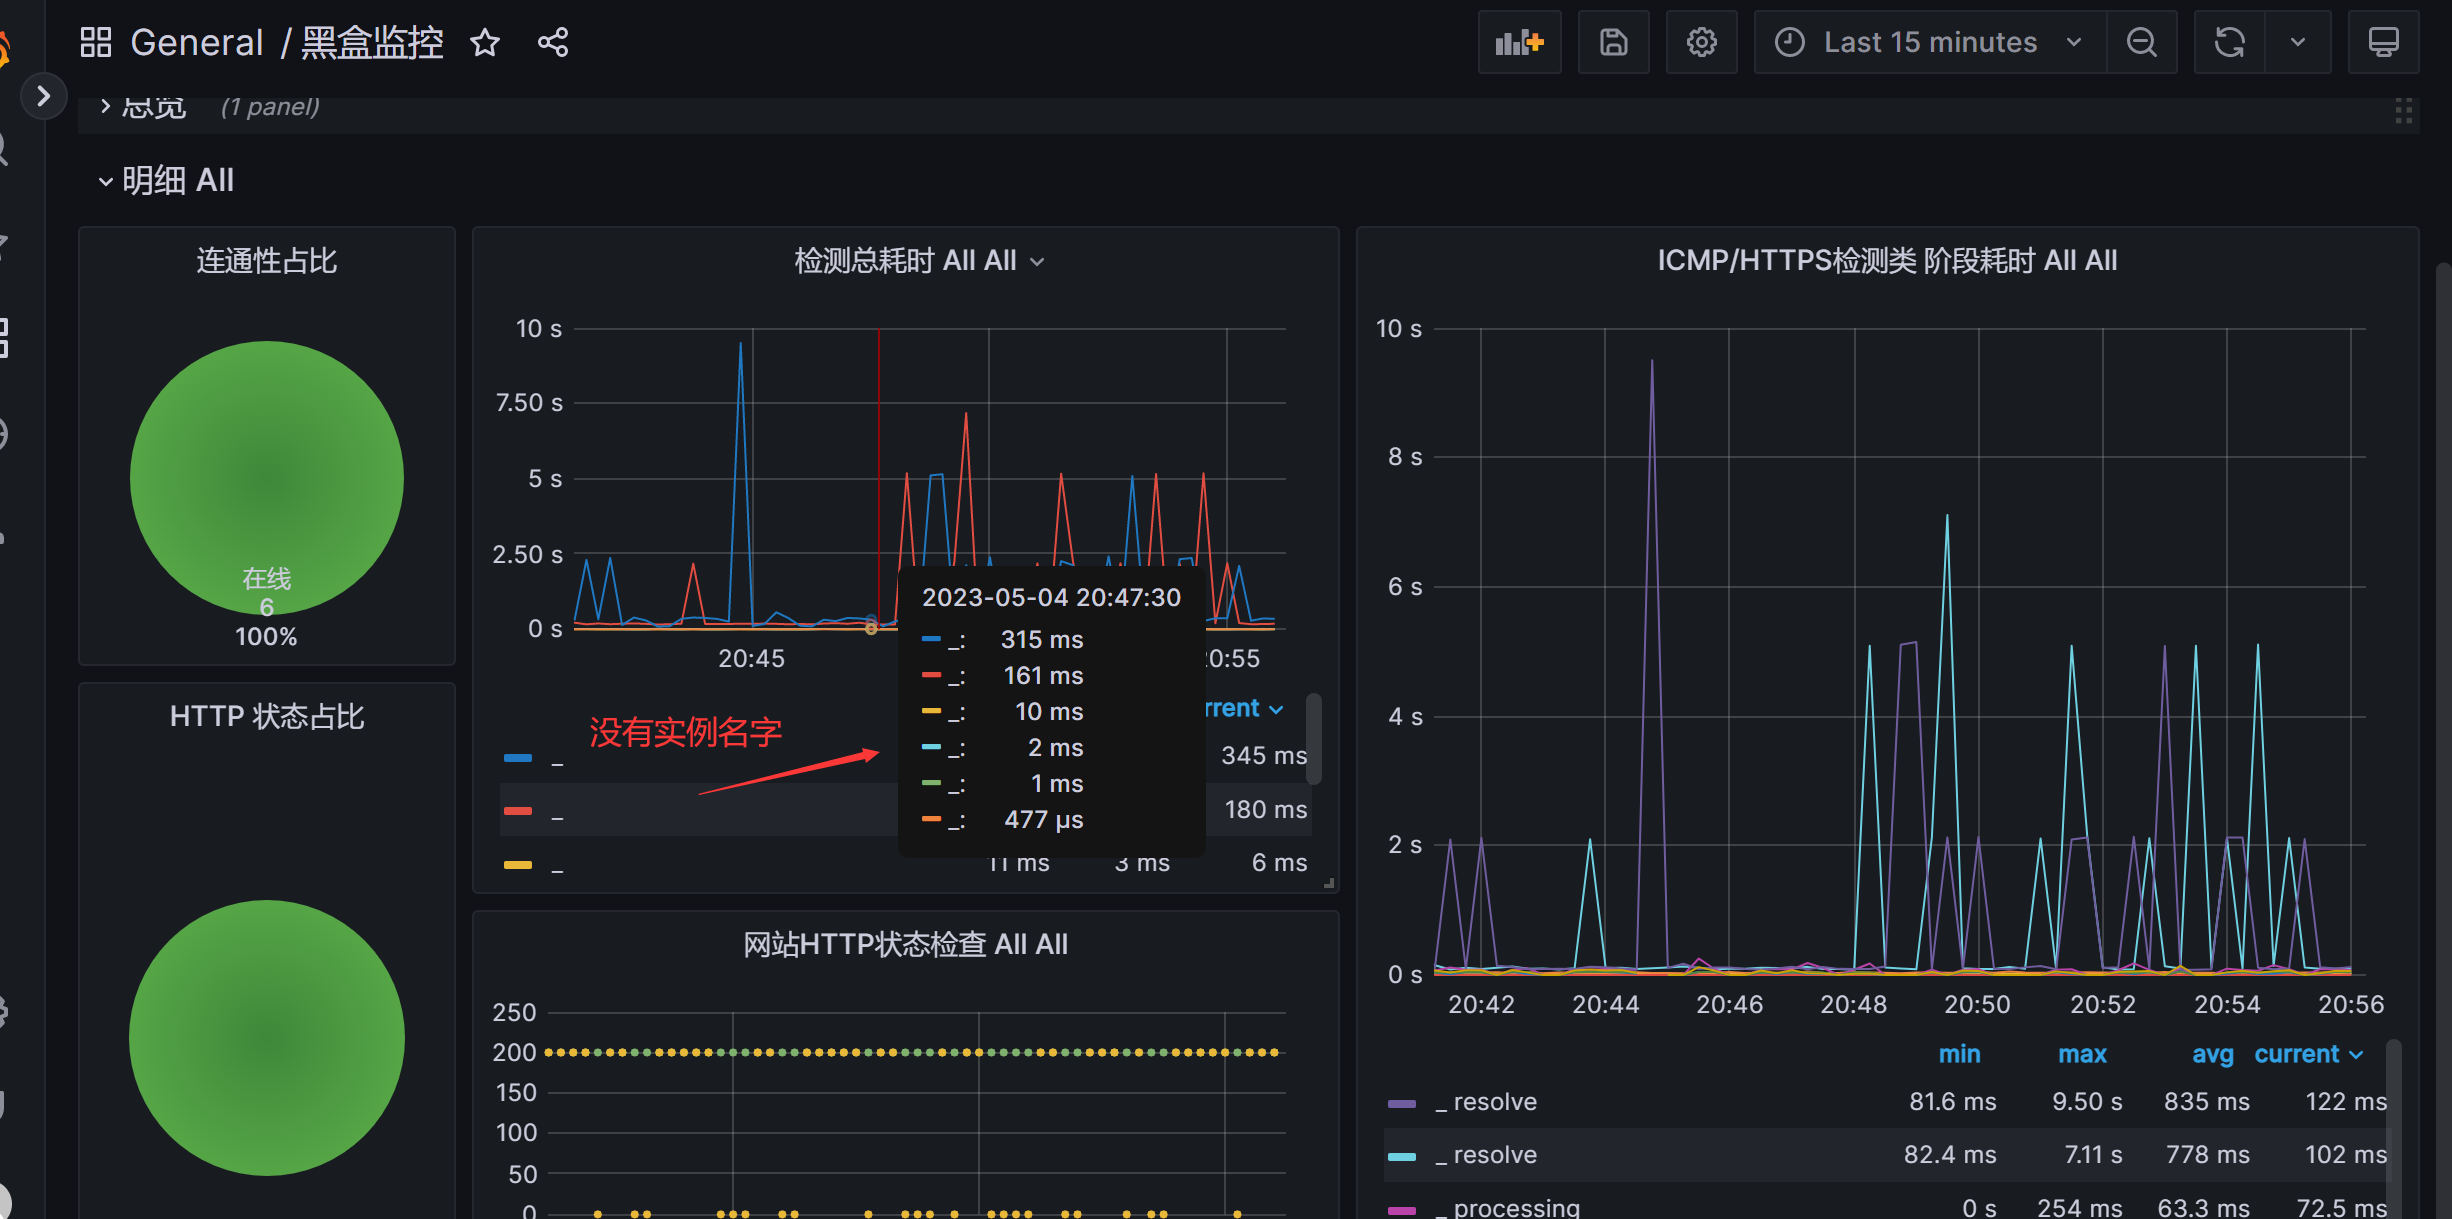
Task: Open the Last 15 minutes time picker
Action: [1930, 43]
